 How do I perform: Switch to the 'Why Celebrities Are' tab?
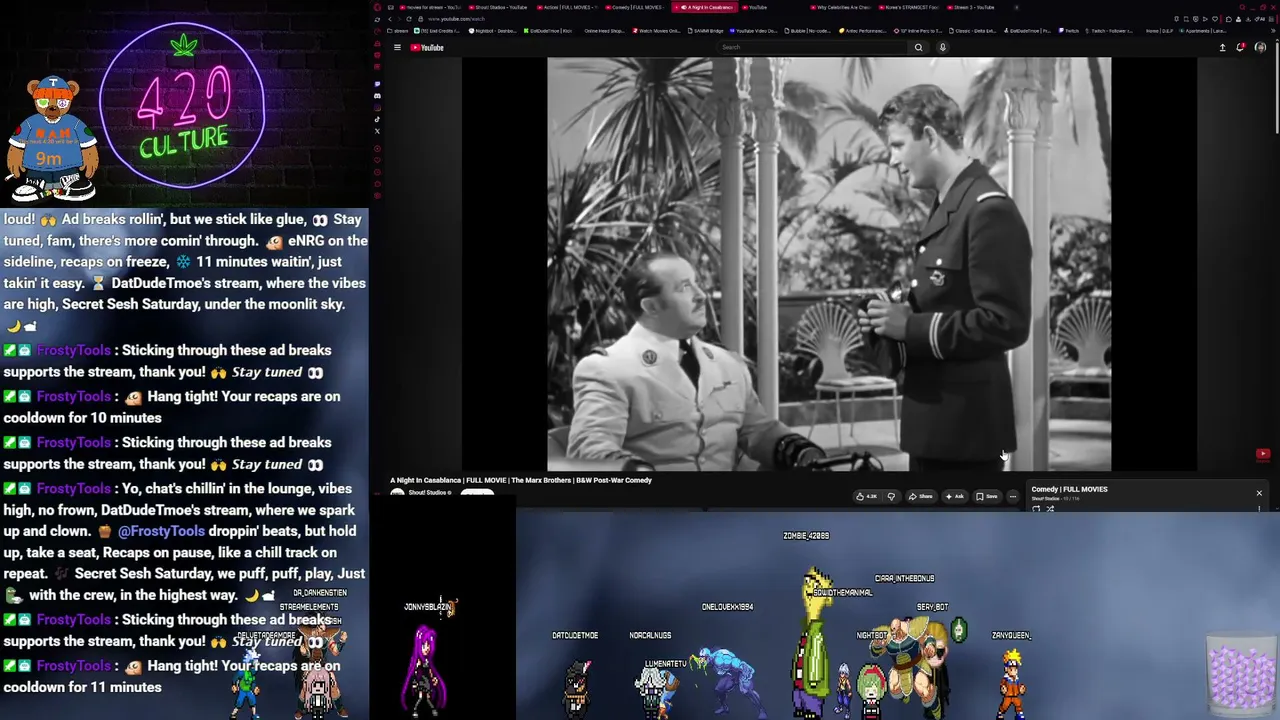pos(840,7)
